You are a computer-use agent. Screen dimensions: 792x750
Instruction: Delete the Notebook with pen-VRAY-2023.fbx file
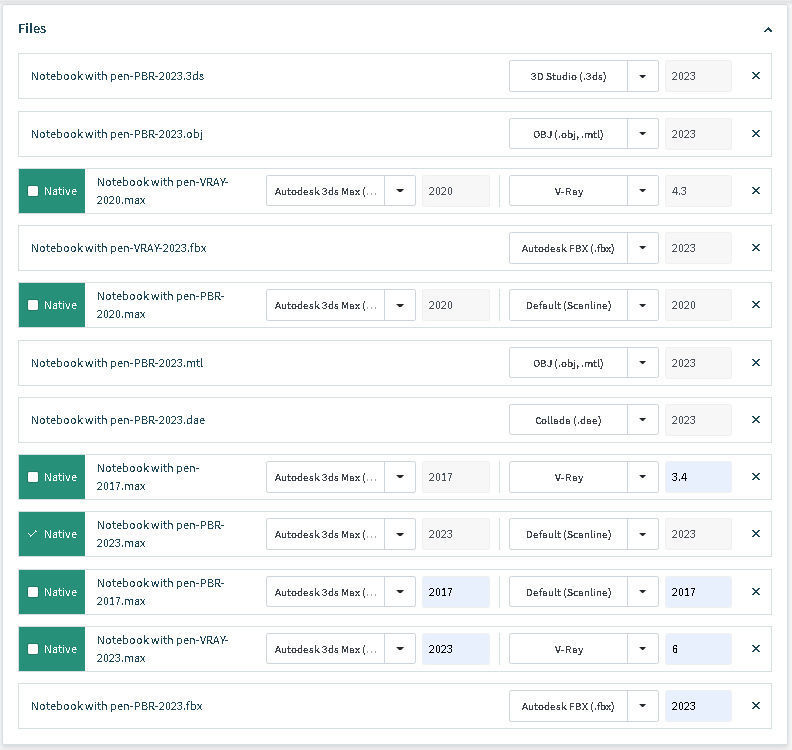pyautogui.click(x=756, y=248)
